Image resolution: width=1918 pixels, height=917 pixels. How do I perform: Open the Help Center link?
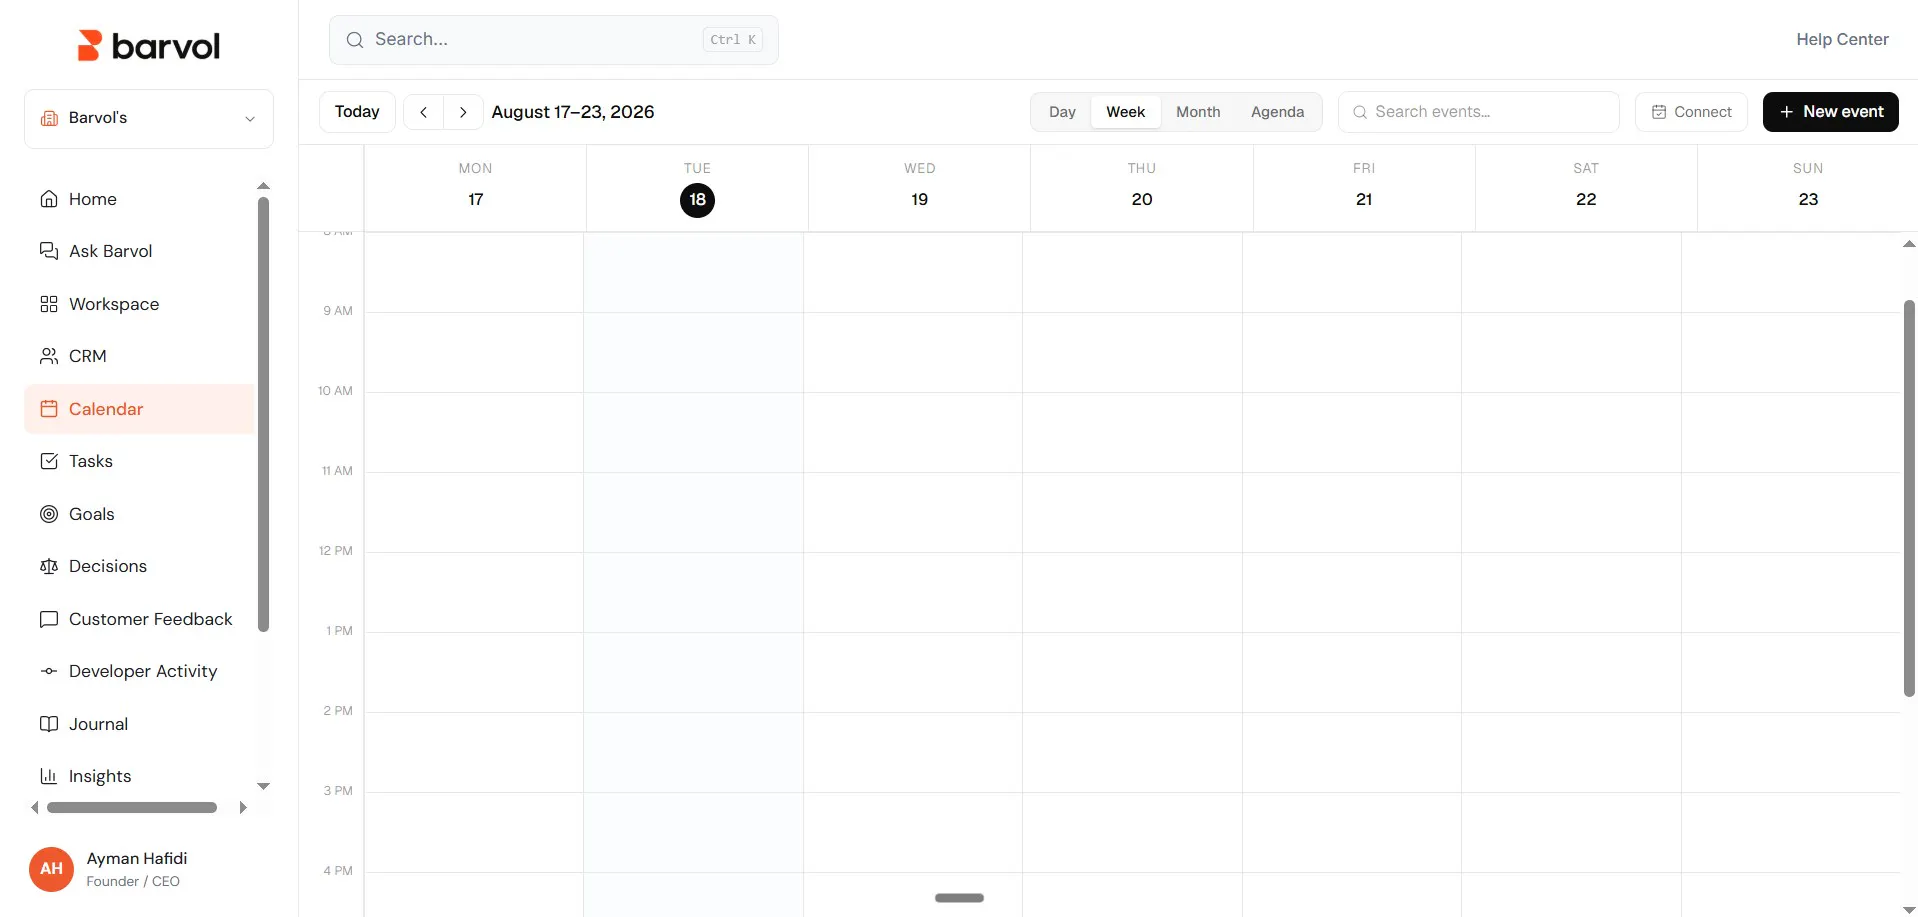coord(1842,40)
